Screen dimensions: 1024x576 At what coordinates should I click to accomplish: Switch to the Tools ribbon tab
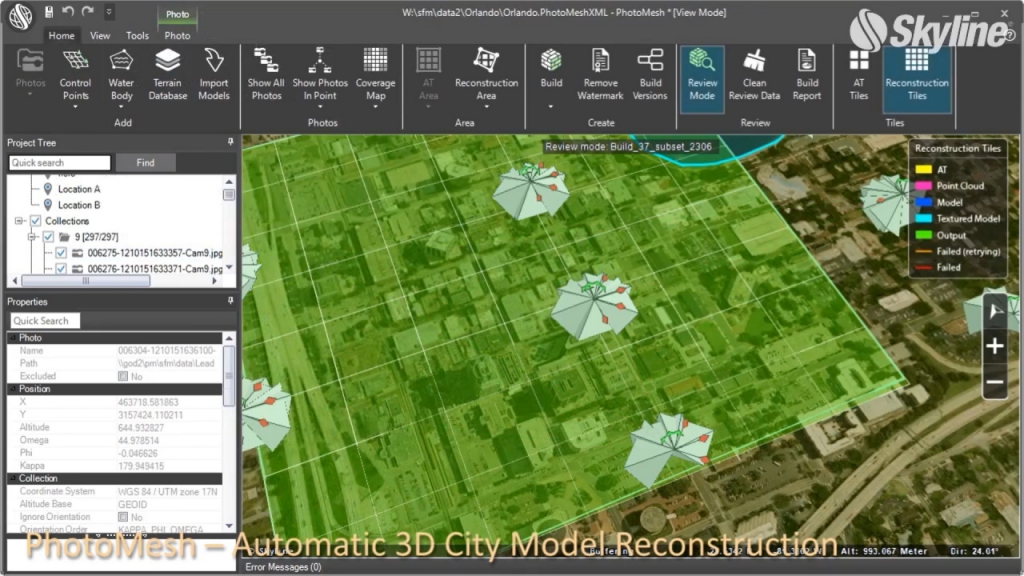click(137, 35)
